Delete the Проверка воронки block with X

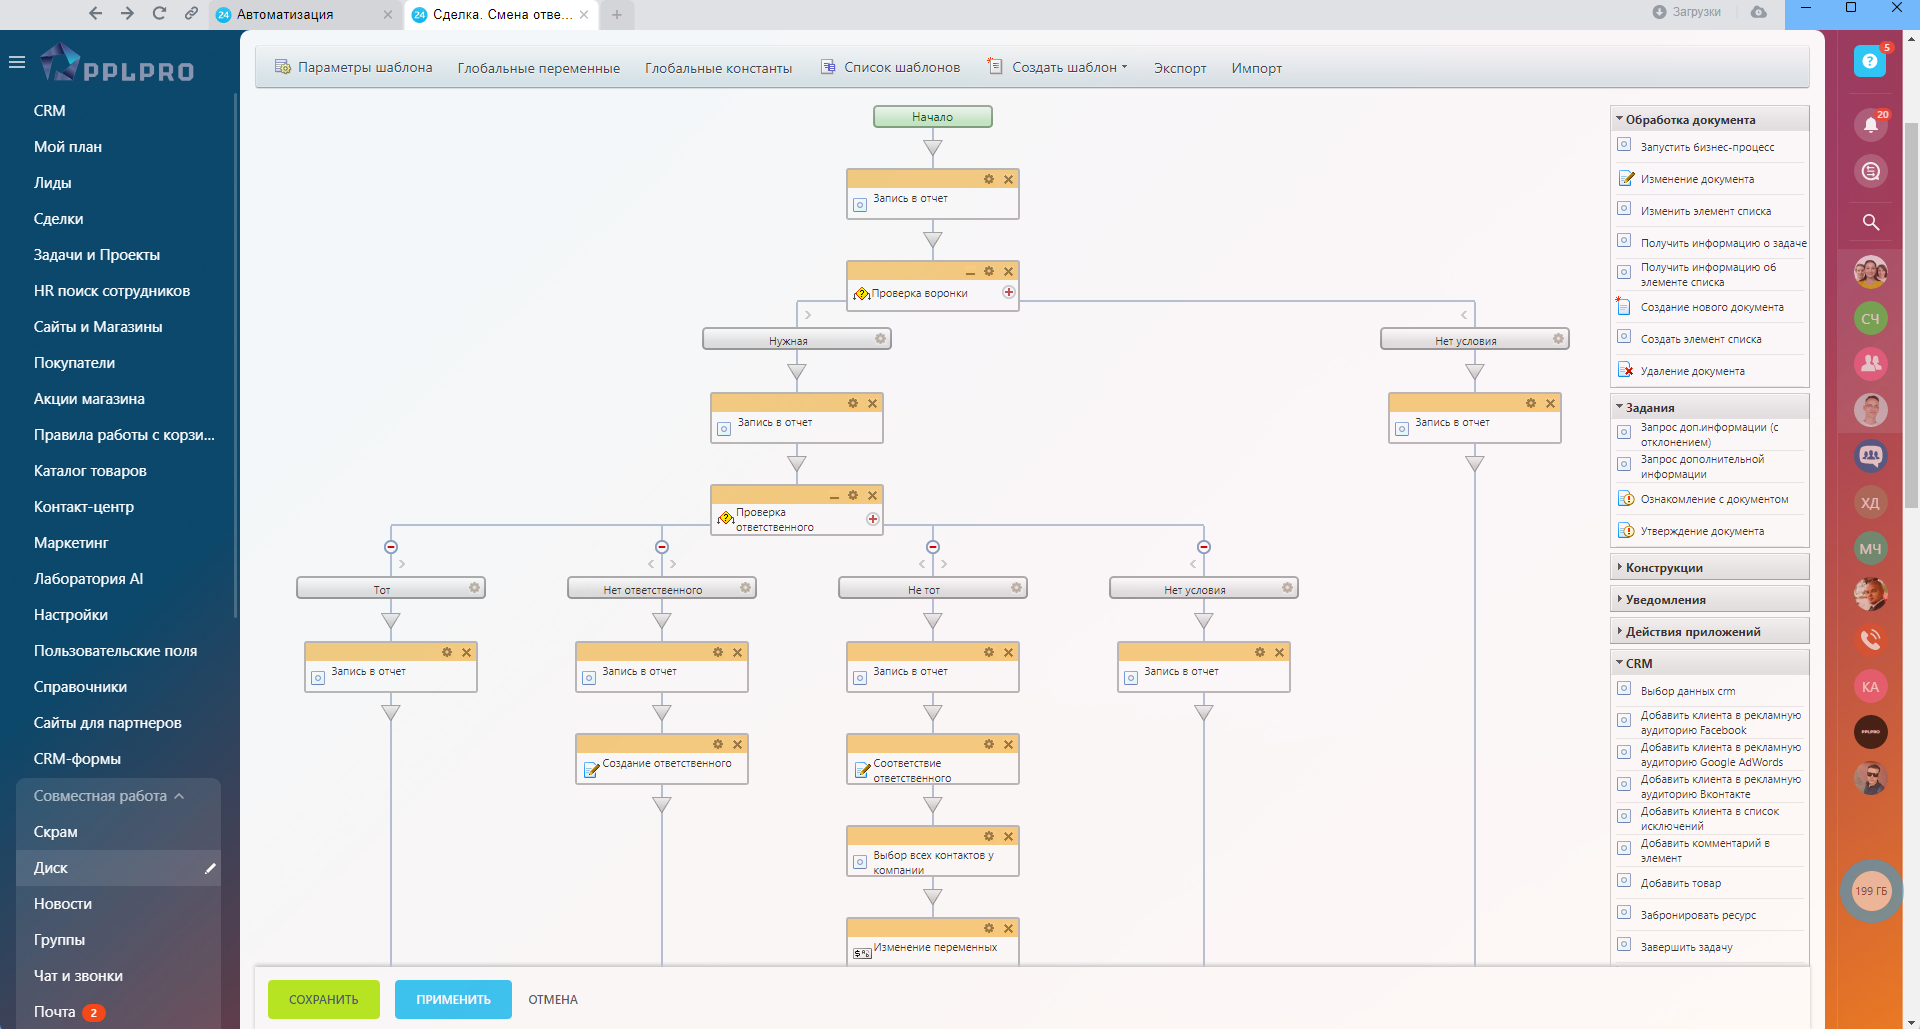pos(1008,271)
